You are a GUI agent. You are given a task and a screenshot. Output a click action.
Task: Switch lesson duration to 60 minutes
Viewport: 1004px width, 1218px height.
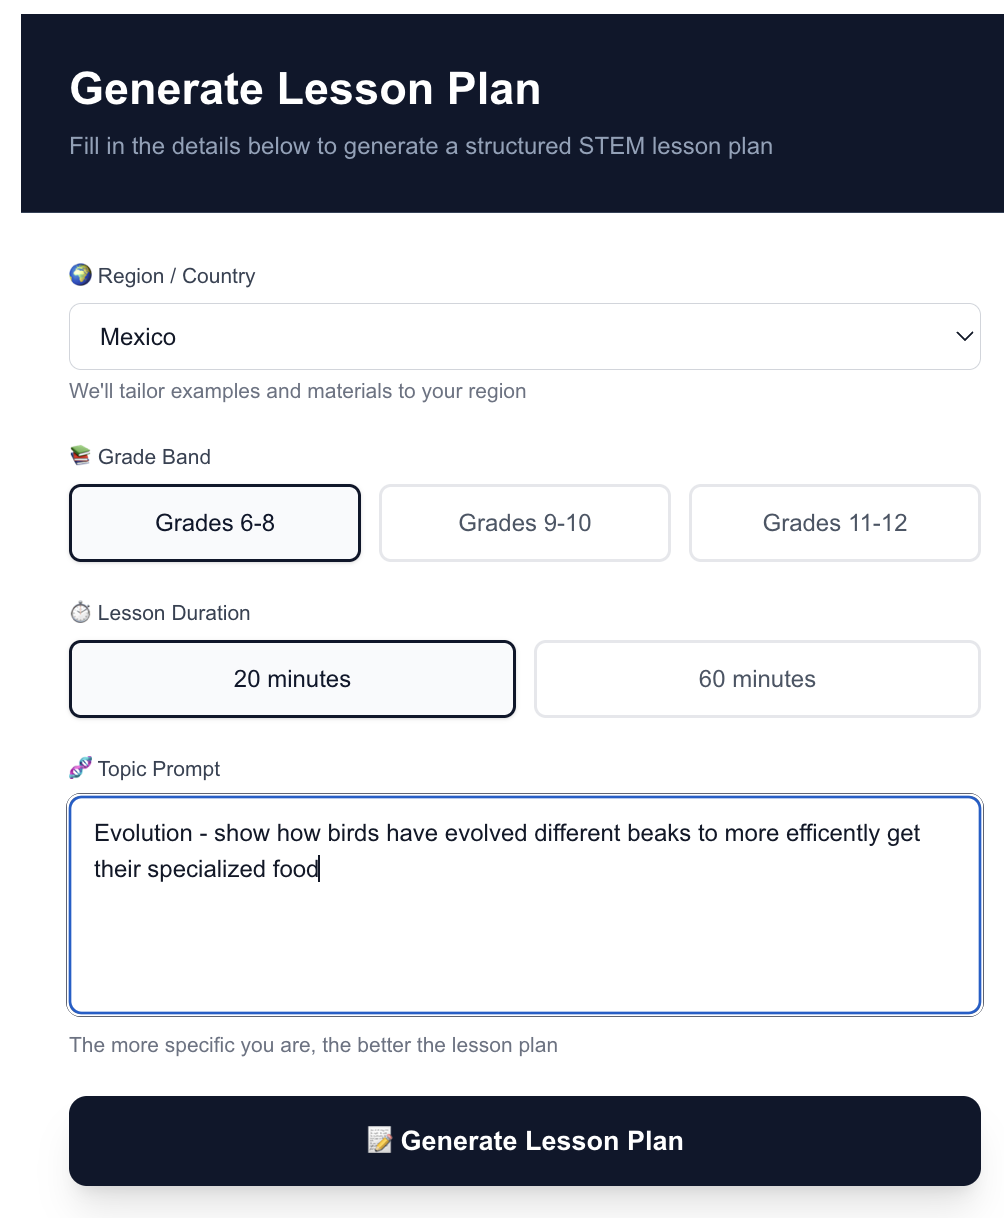757,679
